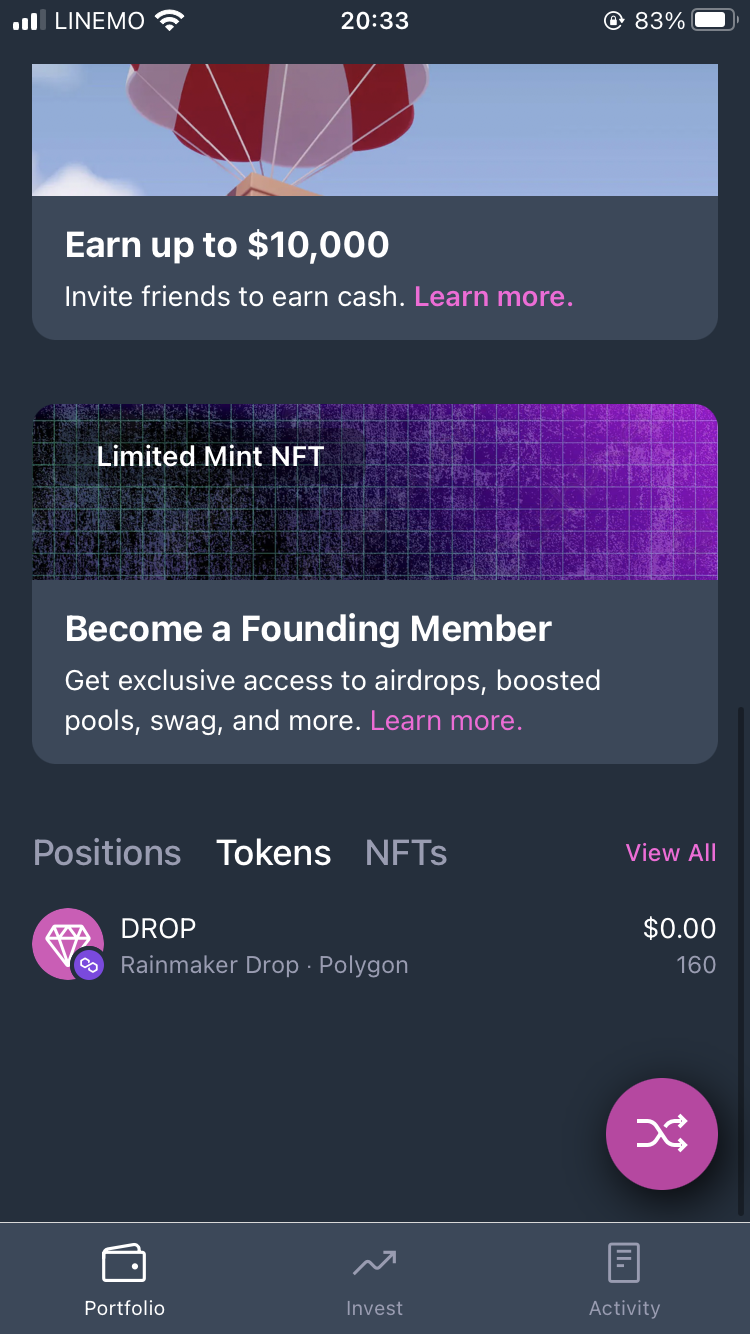The height and width of the screenshot is (1334, 750).
Task: Tap Learn more under Founding Member
Action: [x=446, y=721]
